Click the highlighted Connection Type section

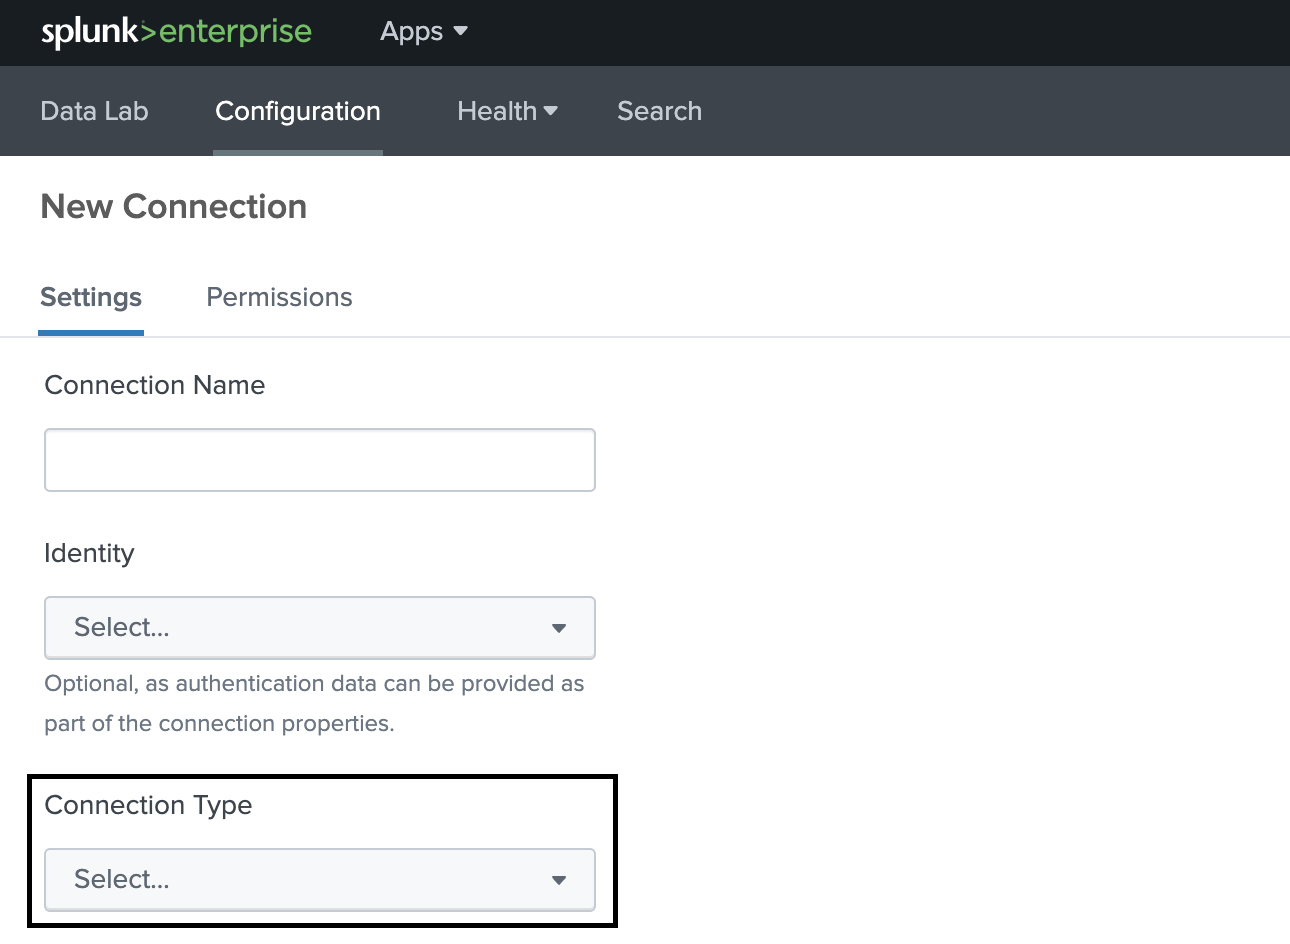[x=320, y=850]
